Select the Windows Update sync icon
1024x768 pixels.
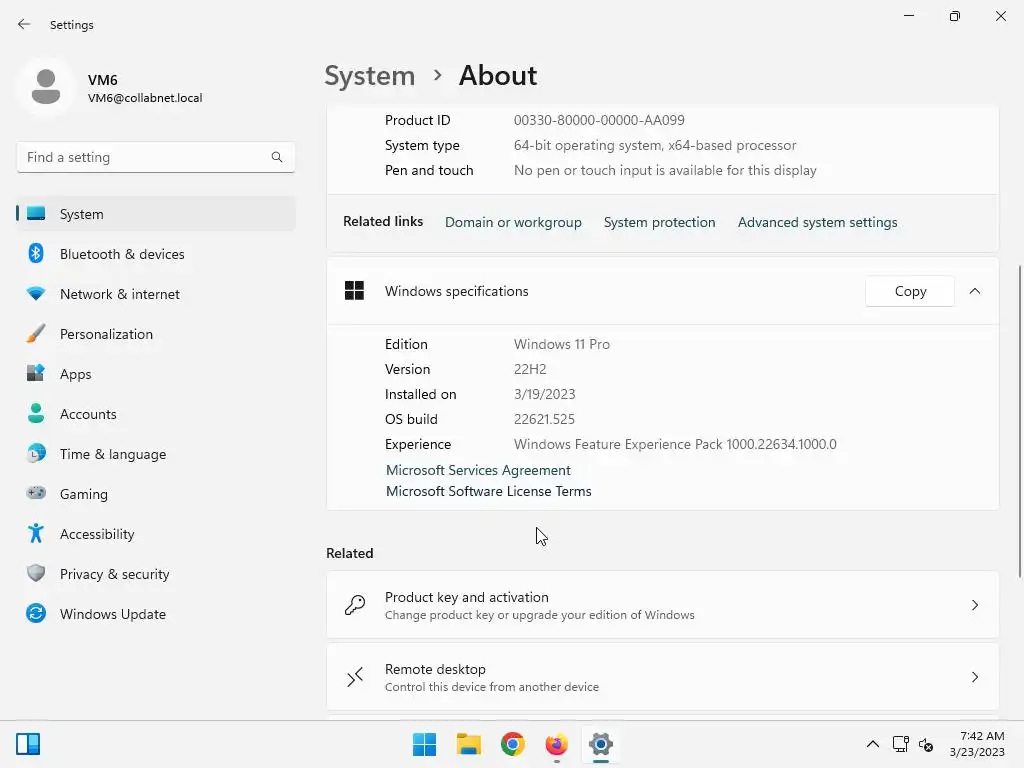36,613
